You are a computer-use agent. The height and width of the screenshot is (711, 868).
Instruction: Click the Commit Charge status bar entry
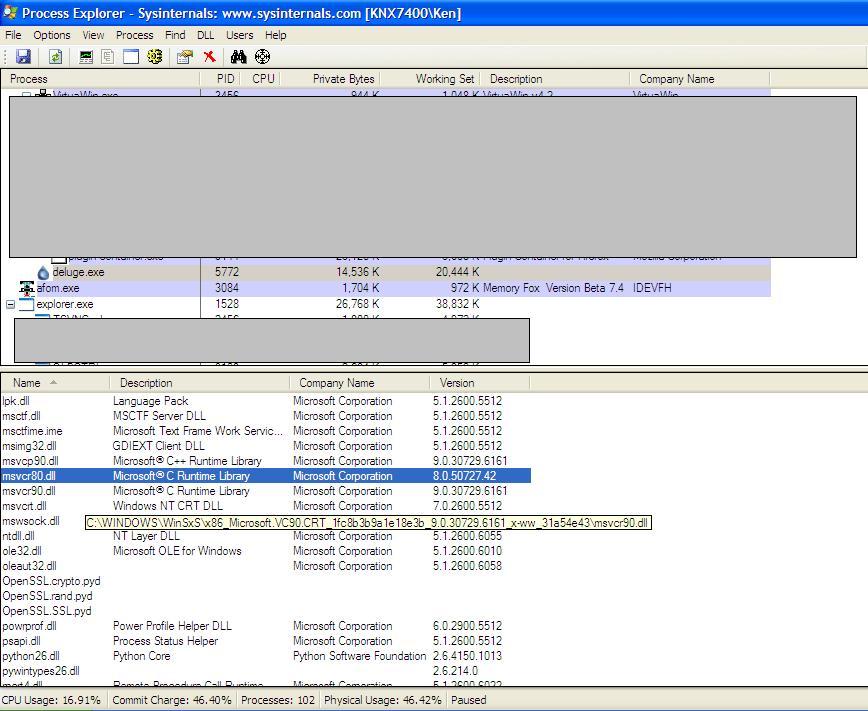pyautogui.click(x=172, y=700)
